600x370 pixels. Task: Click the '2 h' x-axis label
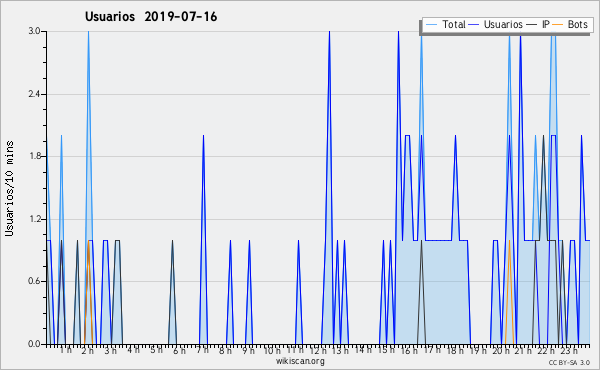pos(88,351)
